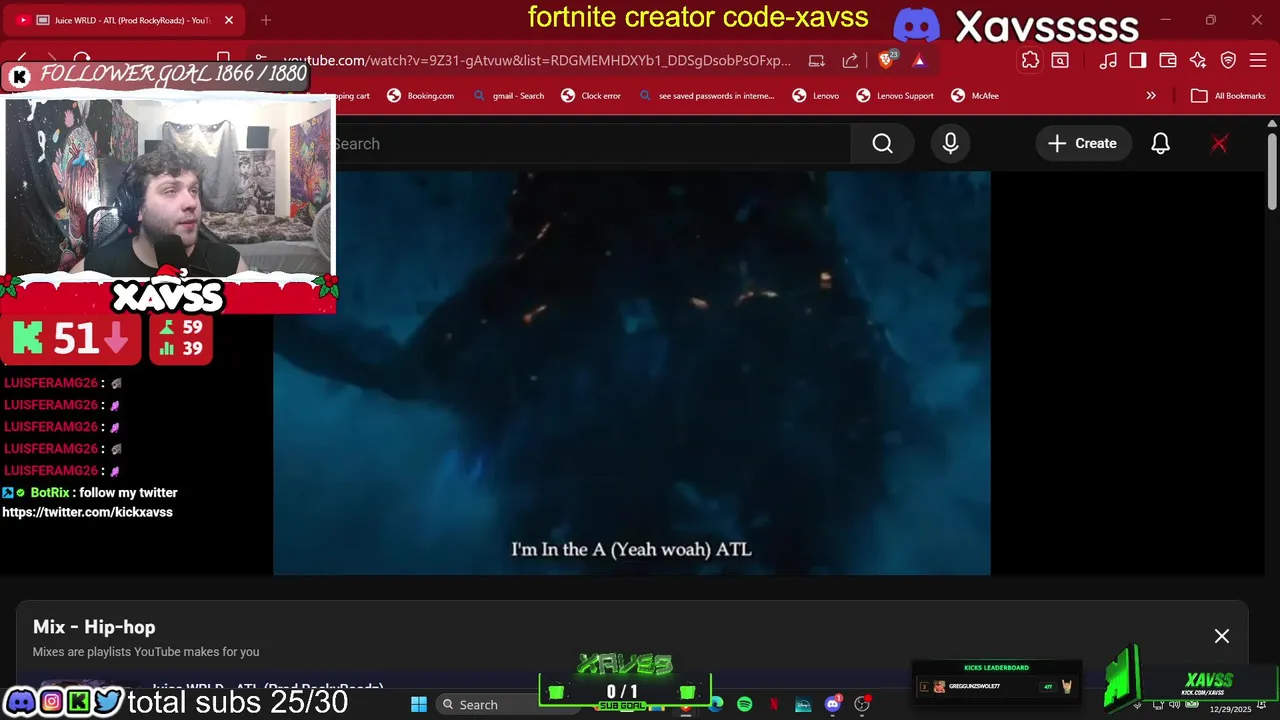Open the Lenovo bookmark
Viewport: 1280px width, 720px height.
tap(816, 96)
